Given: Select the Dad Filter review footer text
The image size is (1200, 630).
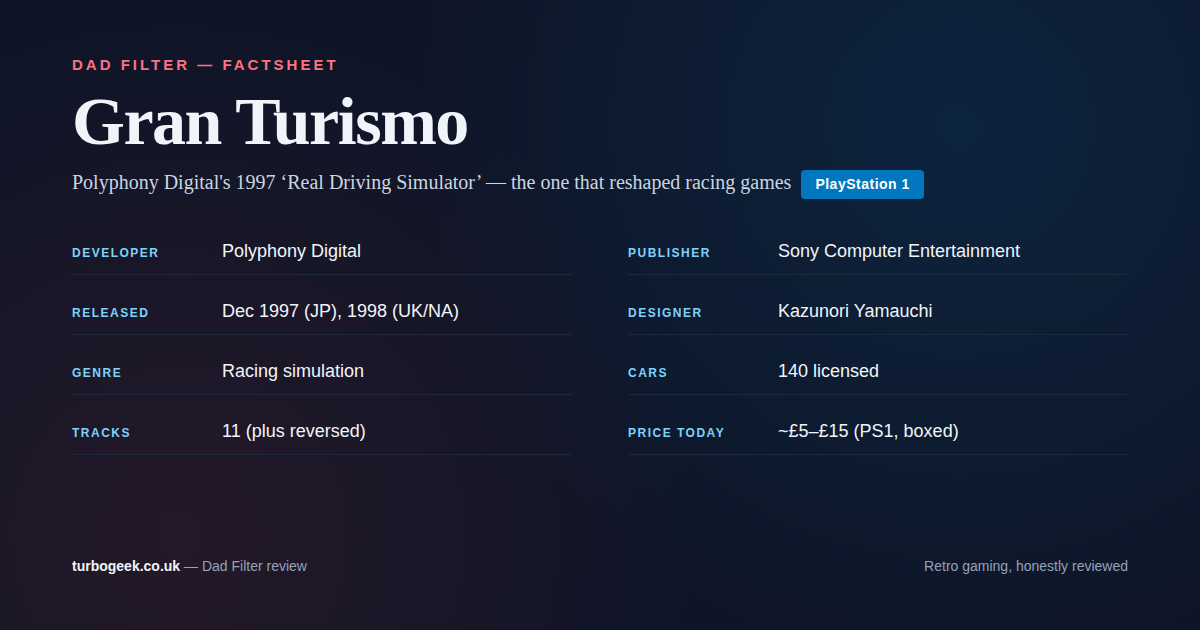Looking at the screenshot, I should point(254,566).
